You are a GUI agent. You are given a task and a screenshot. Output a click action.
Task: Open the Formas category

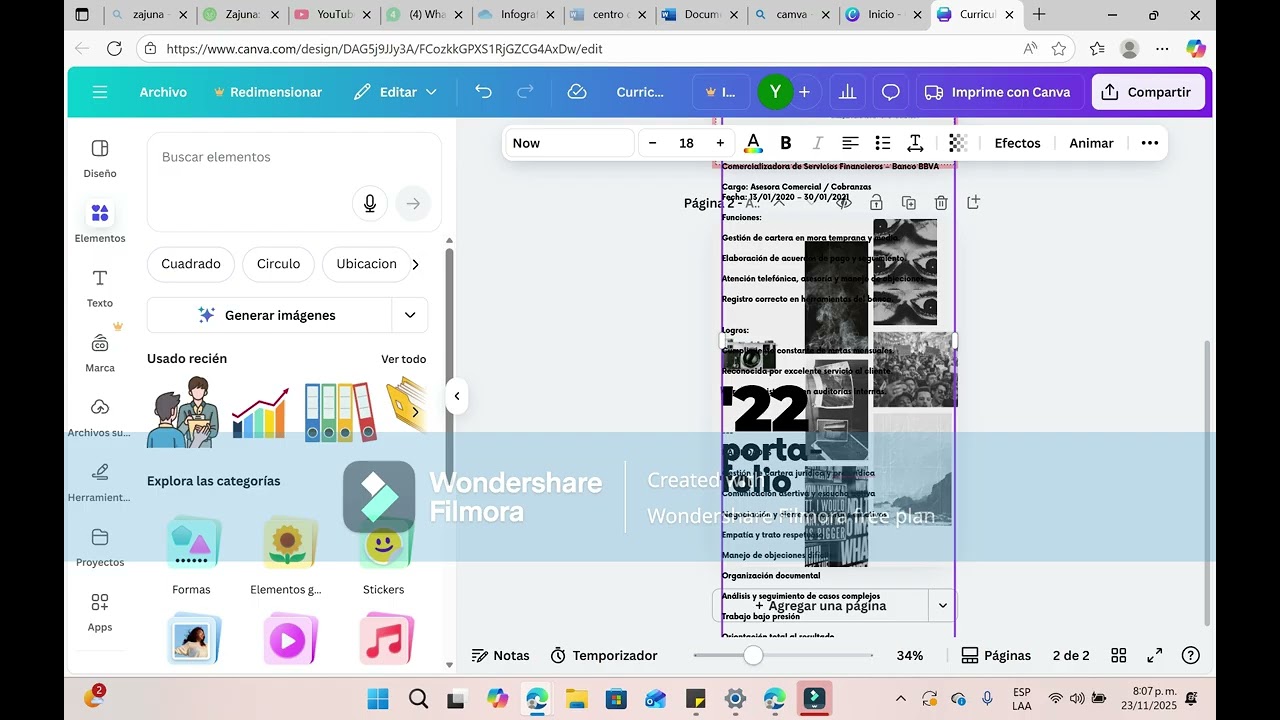point(191,556)
